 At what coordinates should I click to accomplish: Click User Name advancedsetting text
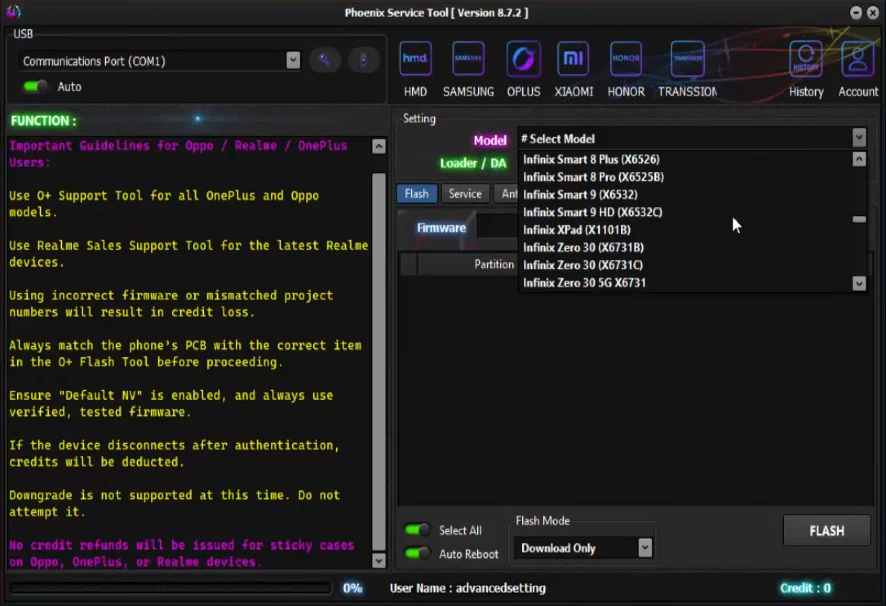click(467, 588)
